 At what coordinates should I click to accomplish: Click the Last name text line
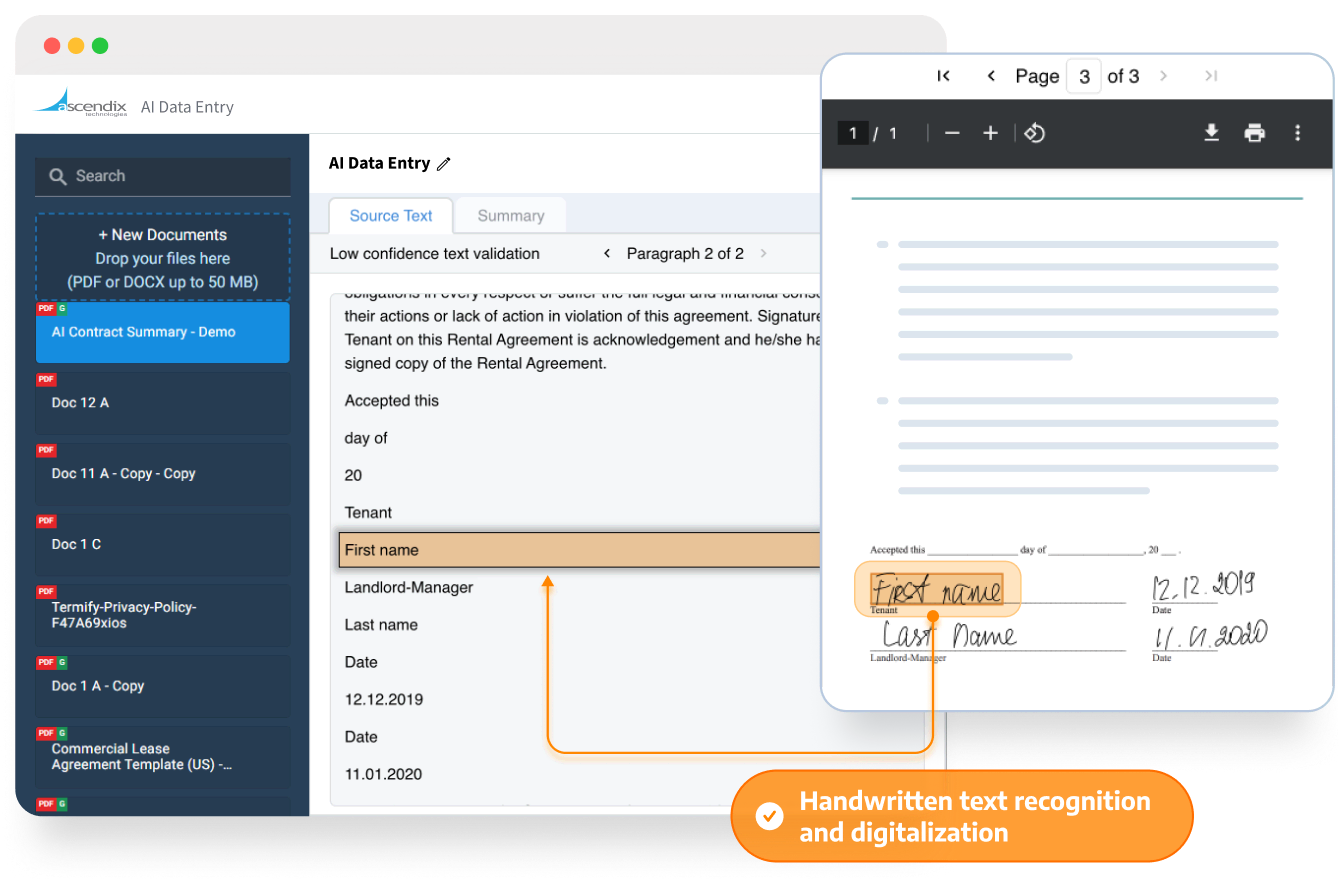click(x=381, y=625)
